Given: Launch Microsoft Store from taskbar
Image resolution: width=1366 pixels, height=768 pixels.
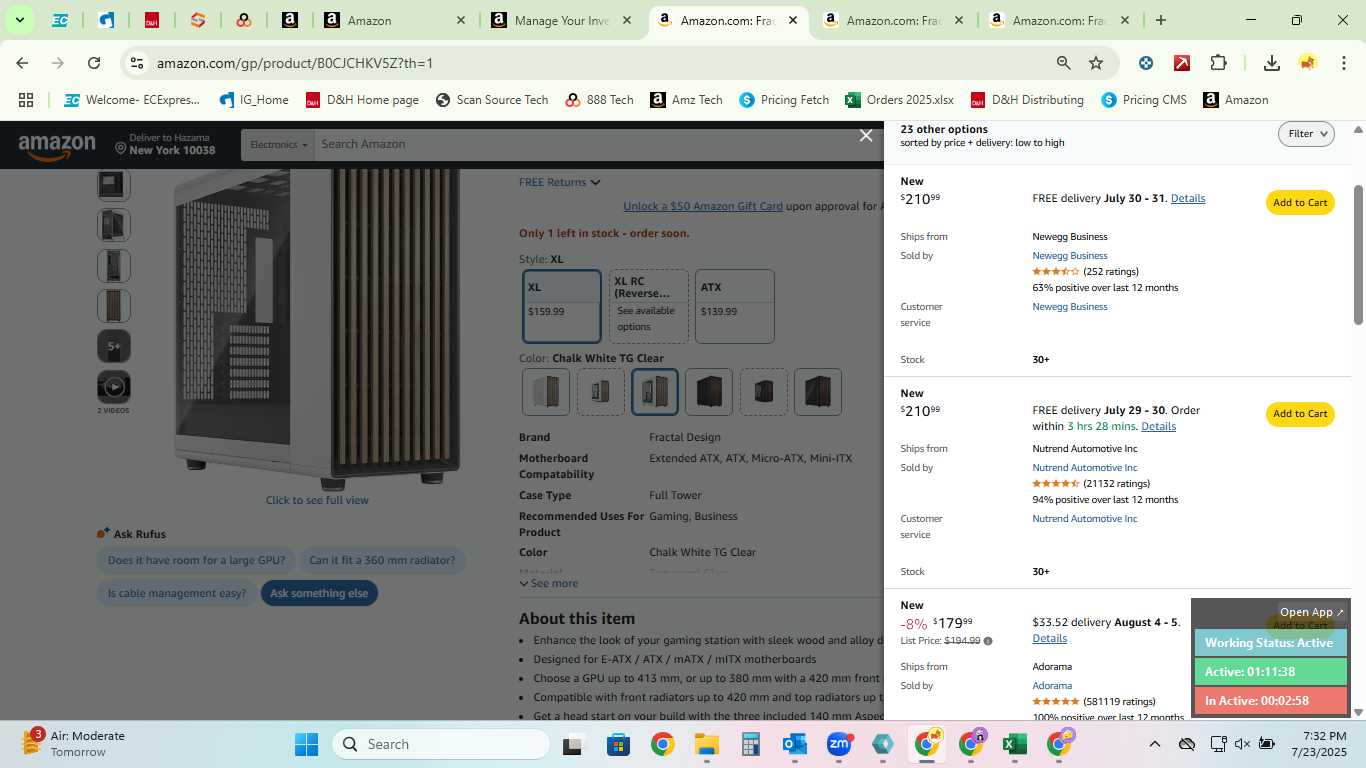Looking at the screenshot, I should point(618,744).
